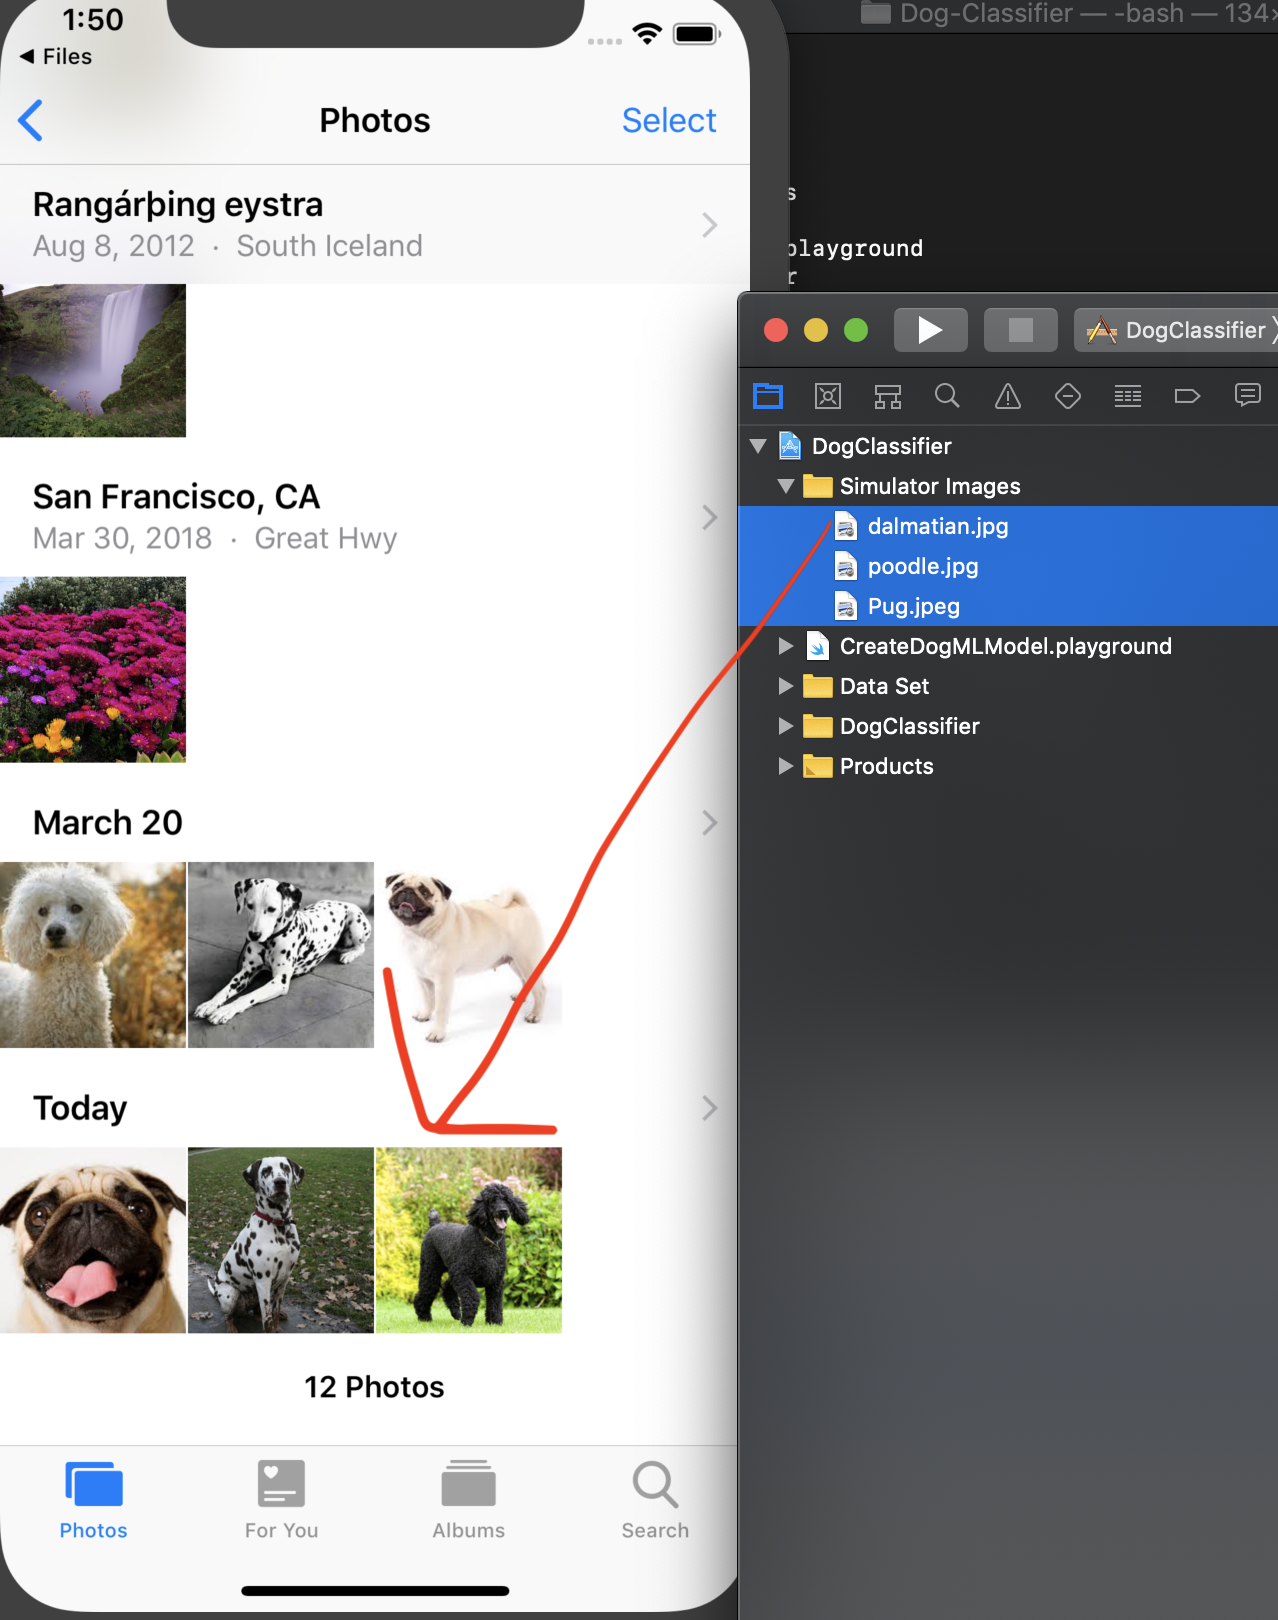The height and width of the screenshot is (1620, 1278).
Task: Open the Report navigator icon
Action: pos(1247,396)
